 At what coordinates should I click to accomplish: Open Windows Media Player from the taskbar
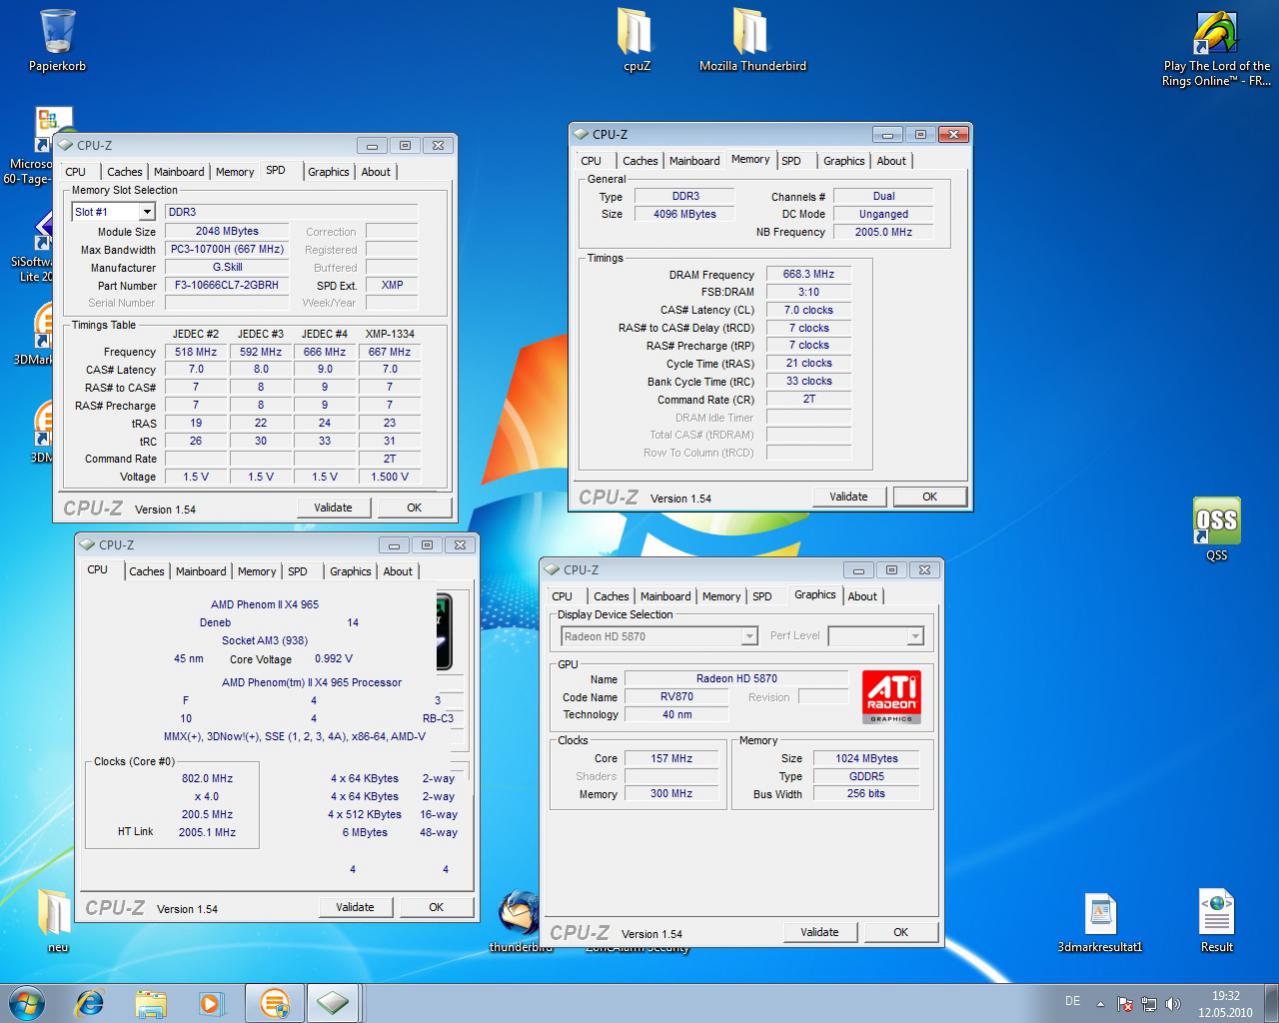pyautogui.click(x=211, y=1002)
